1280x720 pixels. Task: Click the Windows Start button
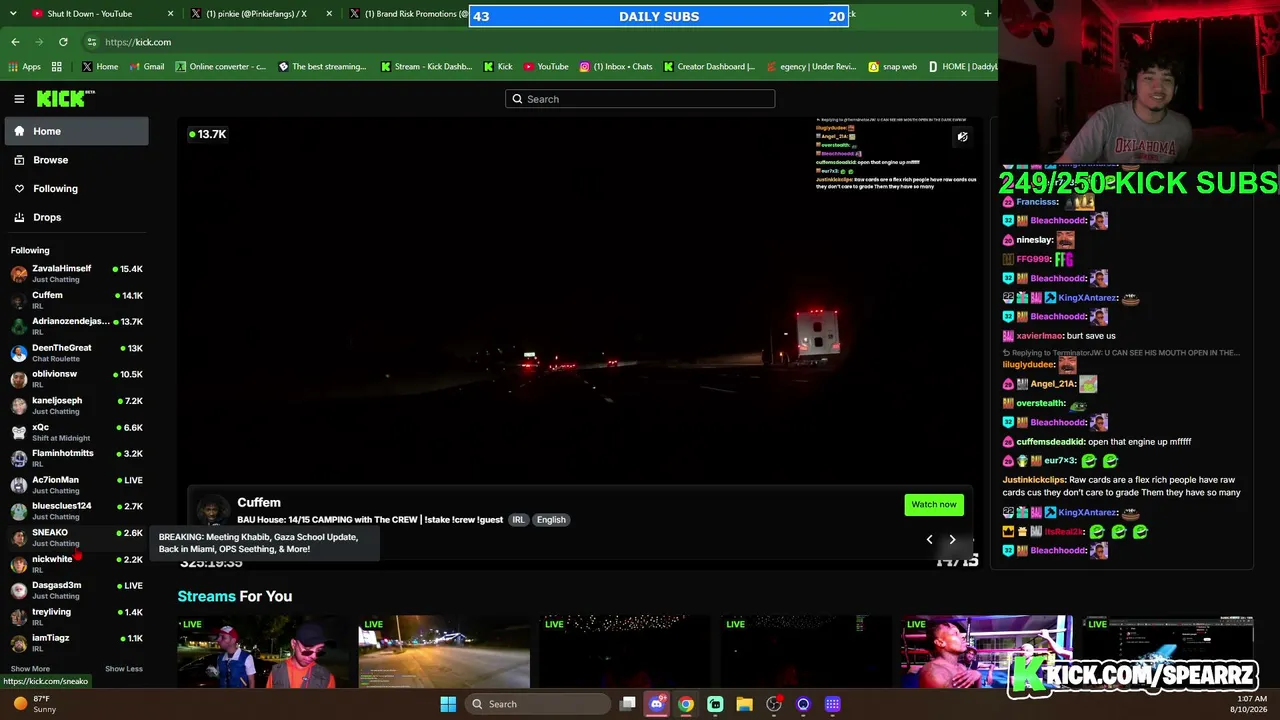448,704
